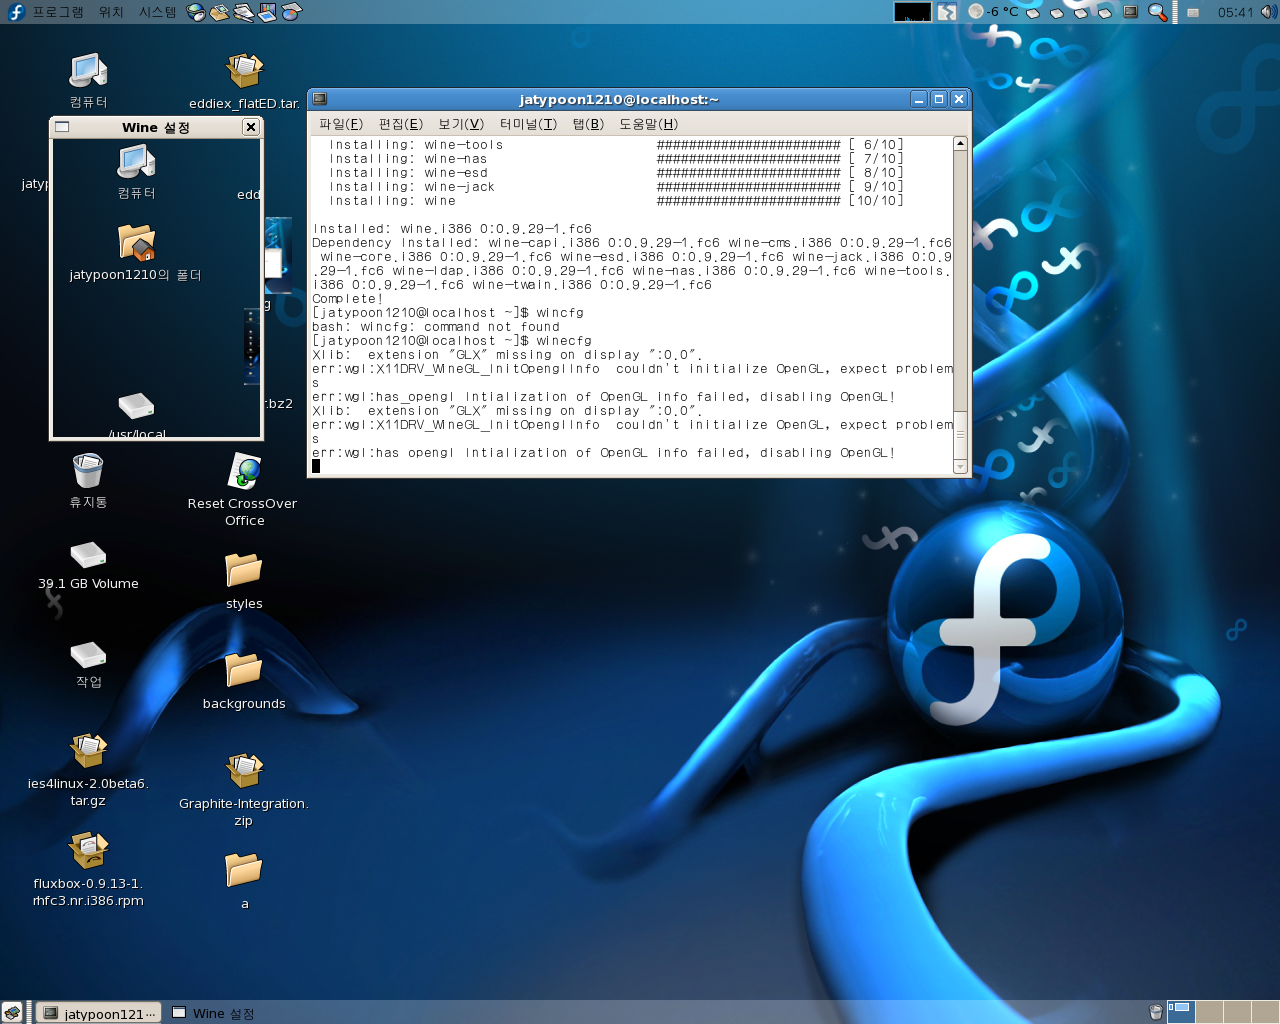Switch to Wine 설정 taskbar button
Viewport: 1280px width, 1024px height.
pos(213,1013)
